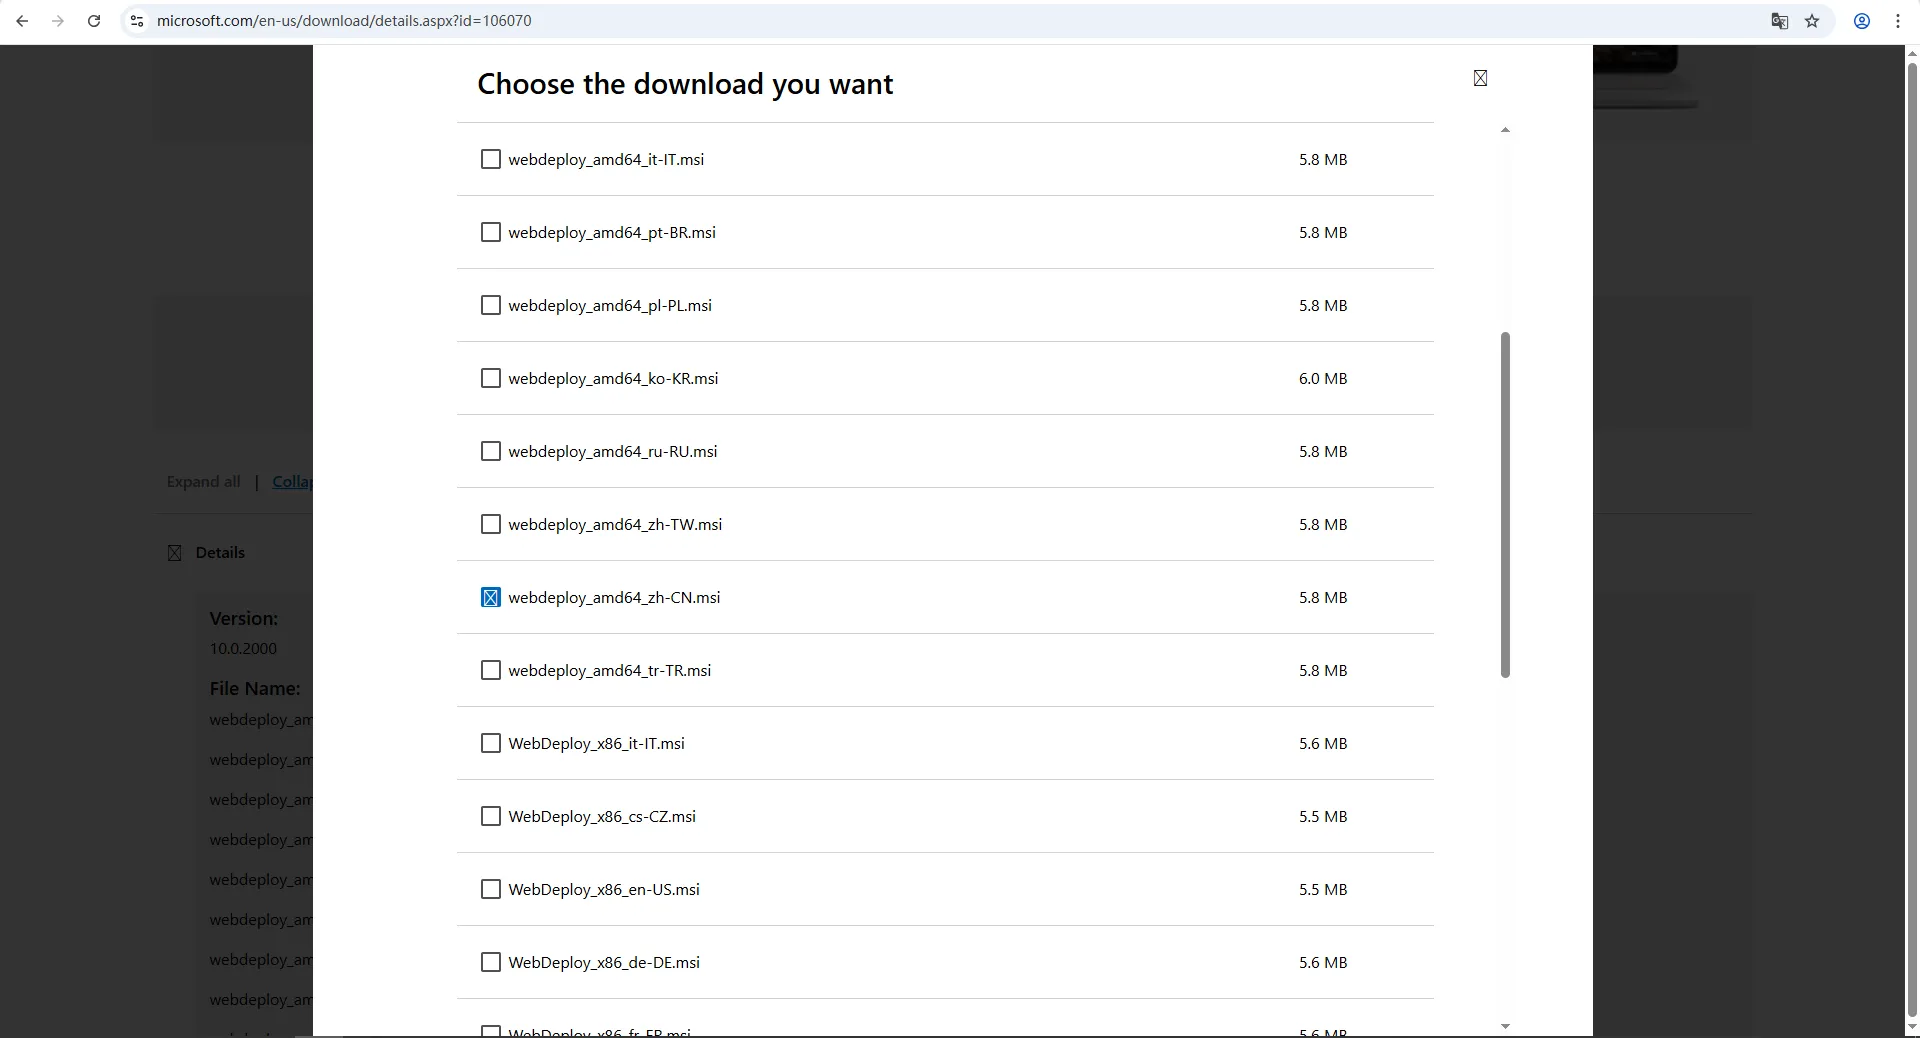Collapse the Details section

pos(175,553)
